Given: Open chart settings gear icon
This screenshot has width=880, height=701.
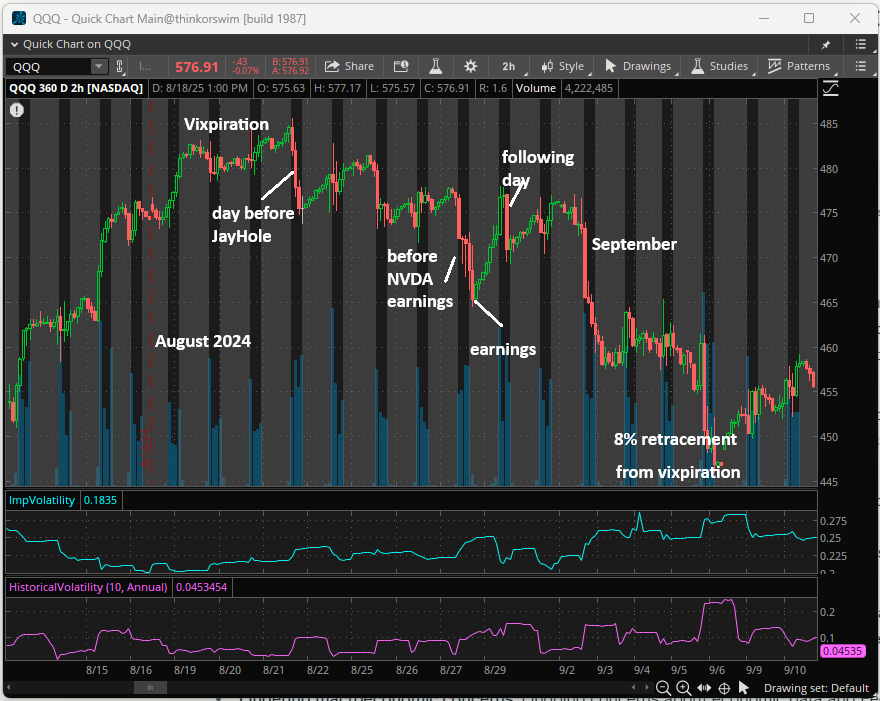Looking at the screenshot, I should tap(470, 66).
